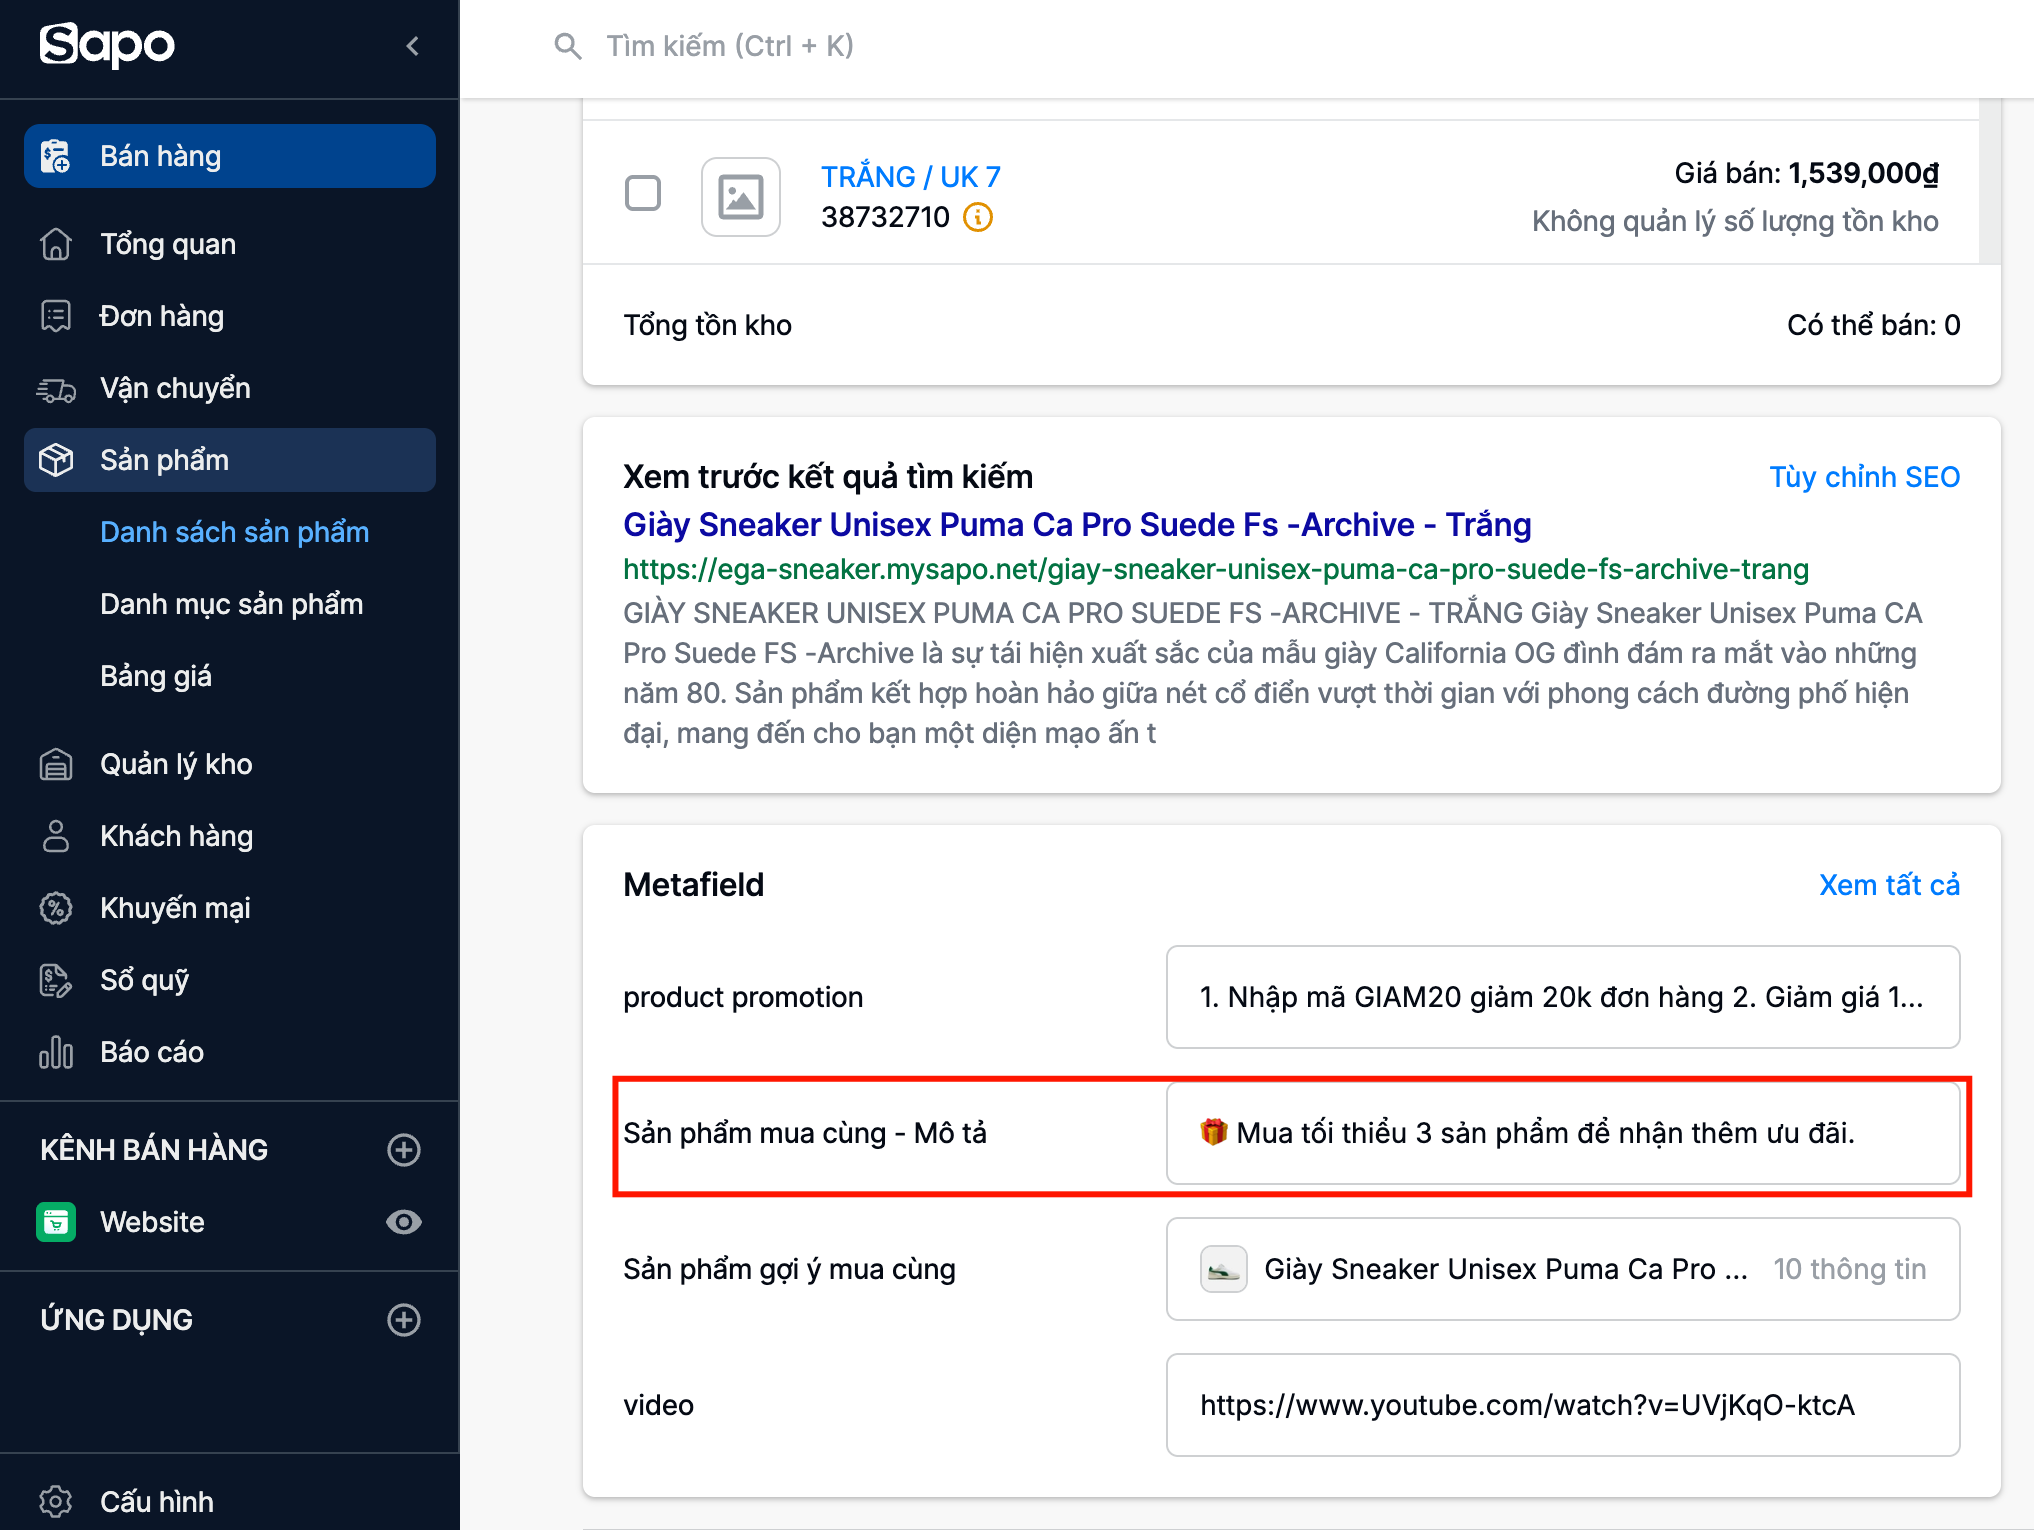Collapse the sidebar with the chevron arrow
Viewport: 2034px width, 1530px height.
pyautogui.click(x=413, y=46)
